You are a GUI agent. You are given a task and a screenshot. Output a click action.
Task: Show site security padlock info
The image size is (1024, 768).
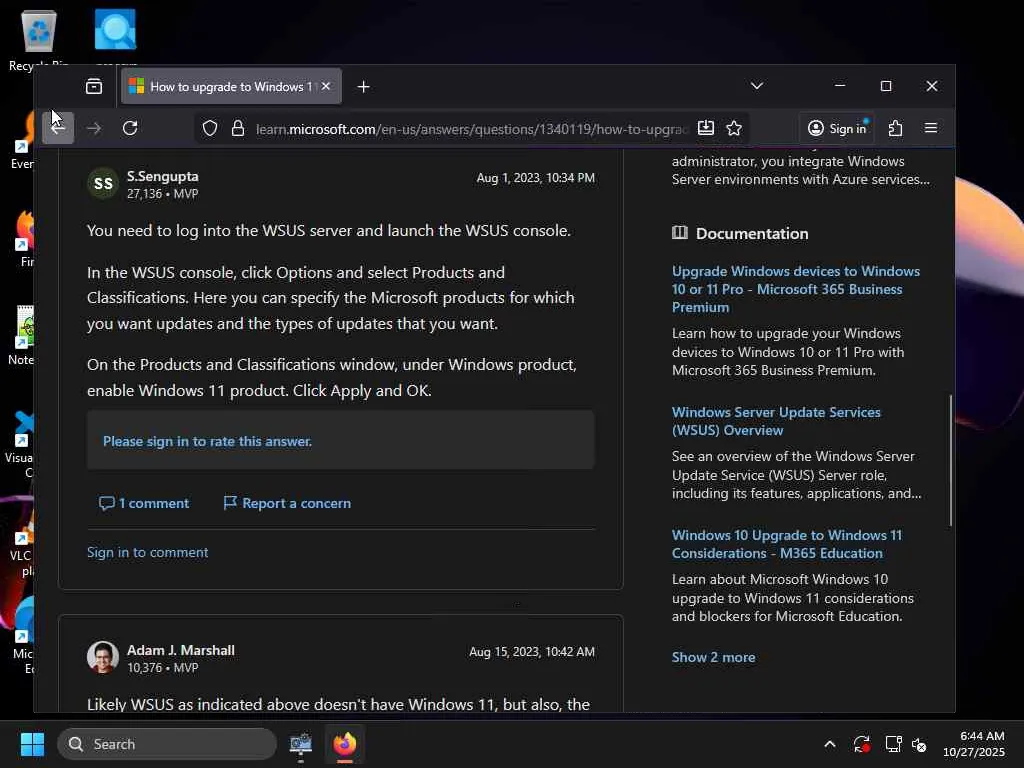(x=238, y=128)
